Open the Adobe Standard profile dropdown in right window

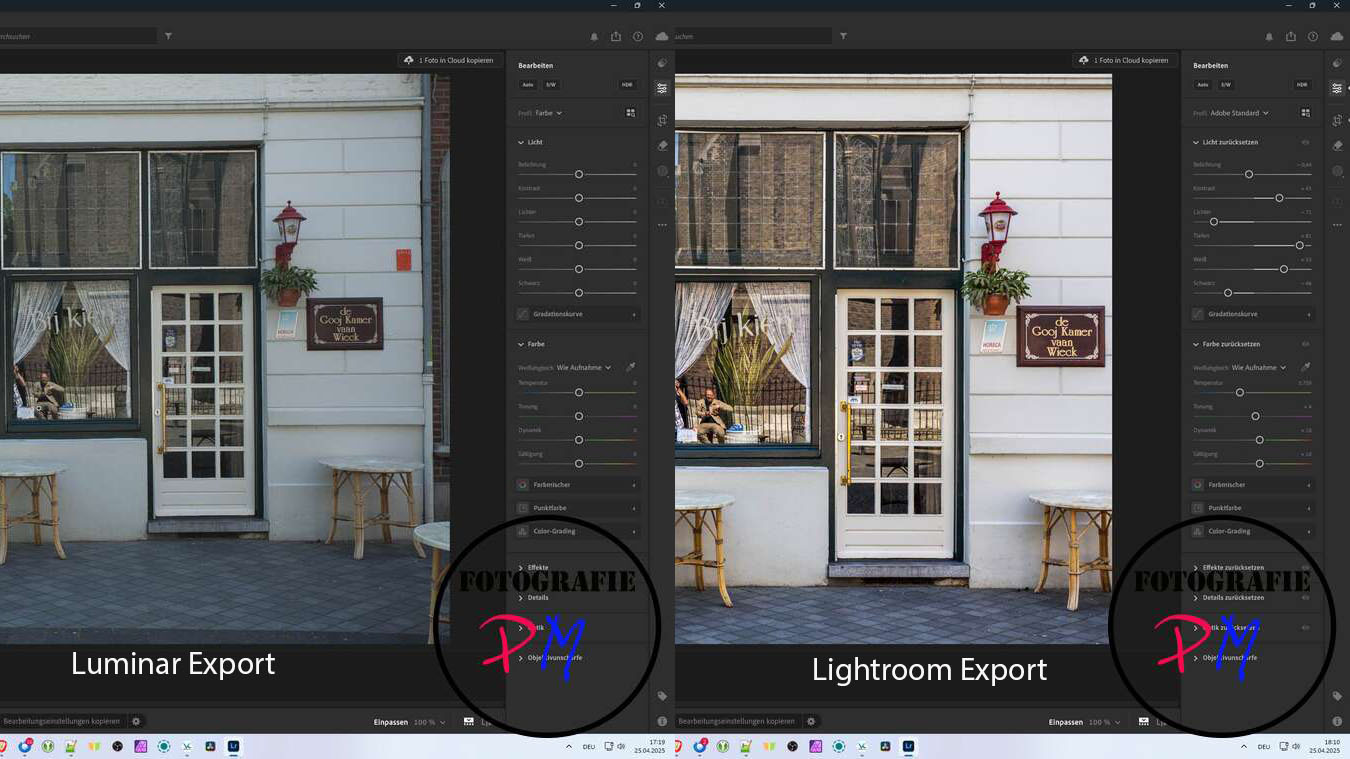coord(1240,113)
